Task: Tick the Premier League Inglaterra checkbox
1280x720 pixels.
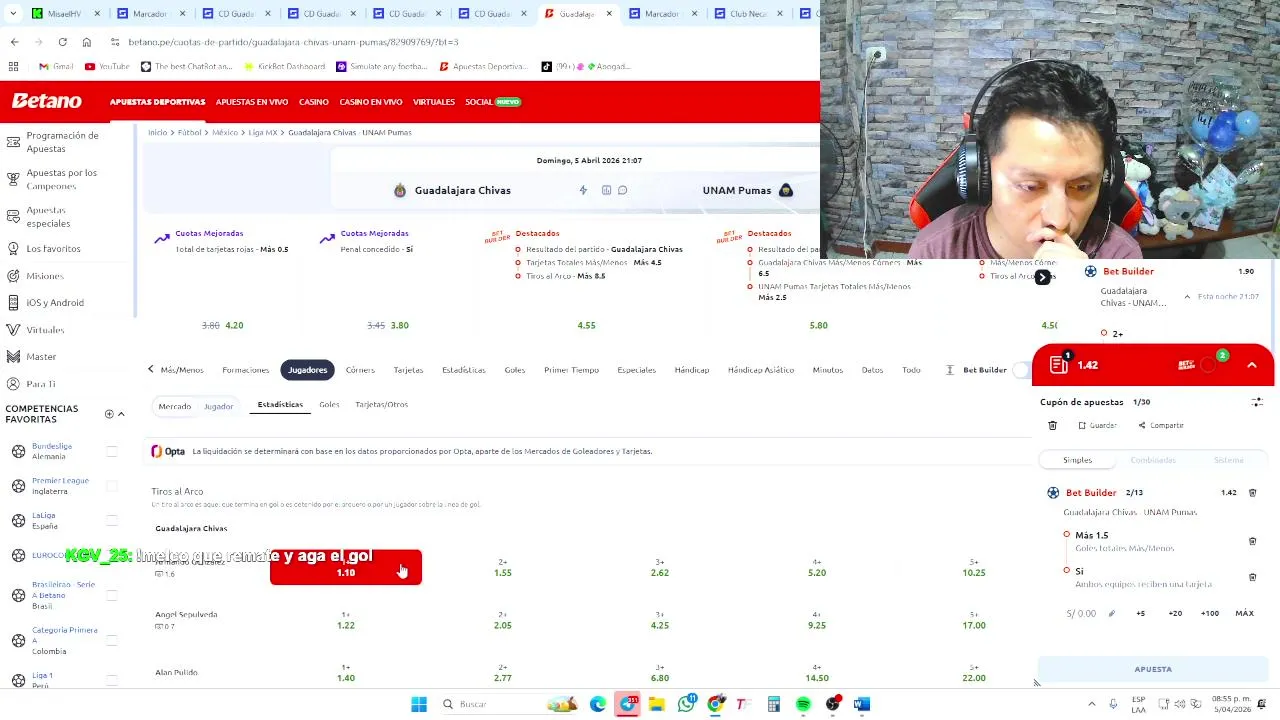Action: 112,486
